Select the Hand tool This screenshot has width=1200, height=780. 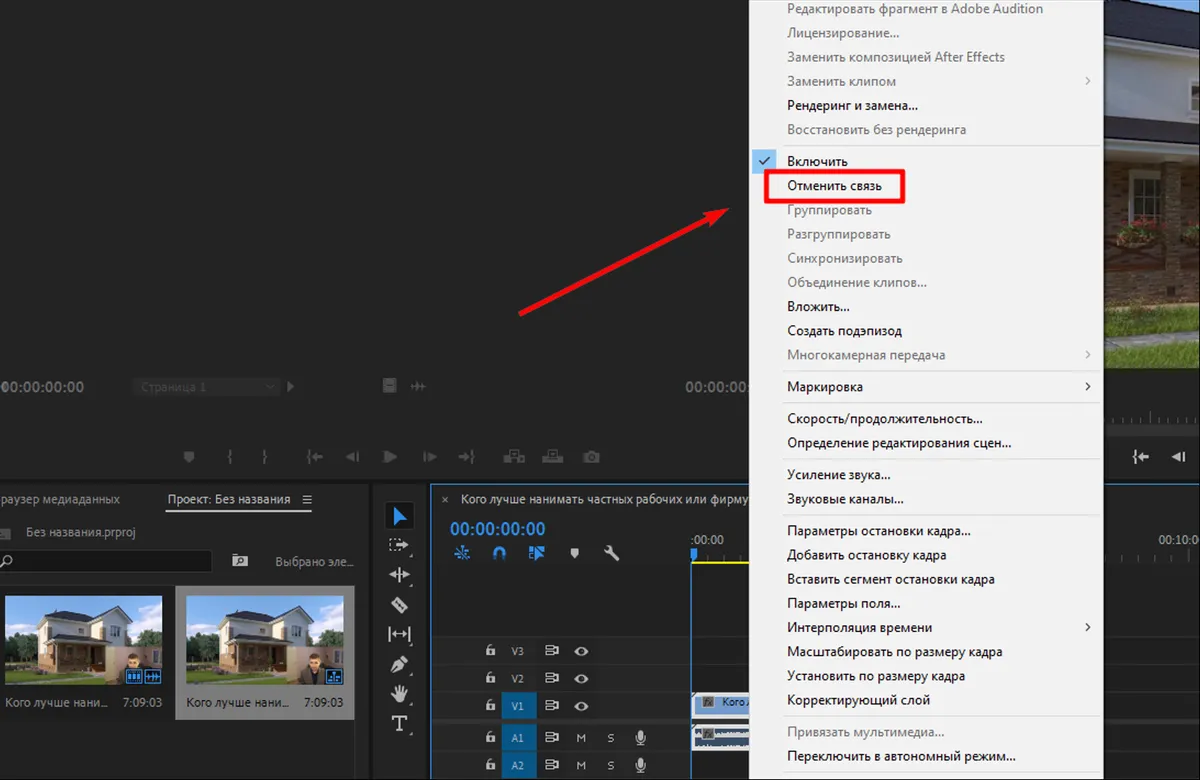(399, 693)
